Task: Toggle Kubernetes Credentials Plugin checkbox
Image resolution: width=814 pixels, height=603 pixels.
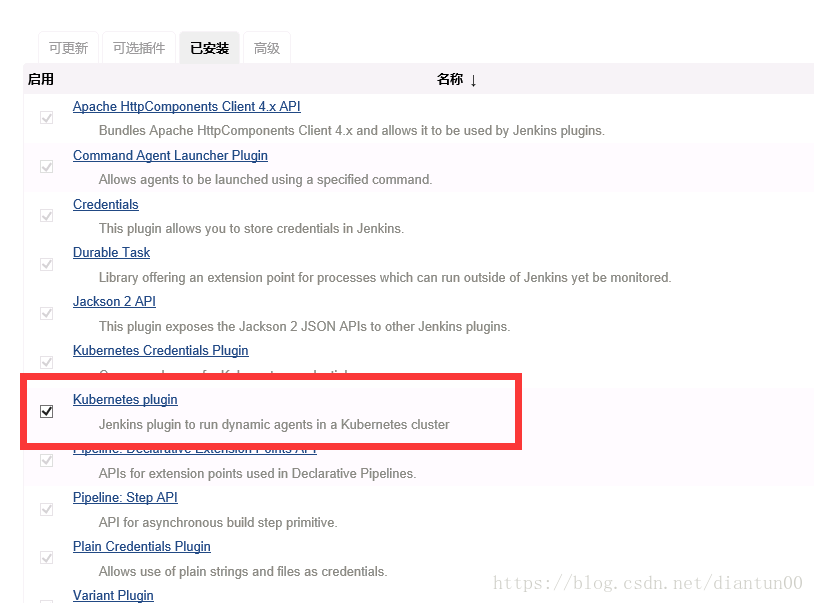Action: pos(47,362)
